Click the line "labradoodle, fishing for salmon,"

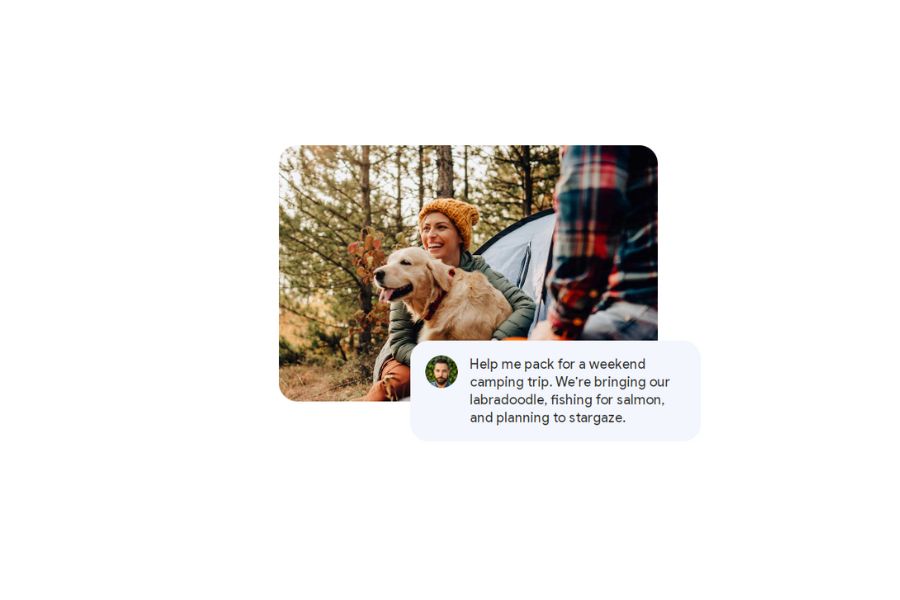pos(567,400)
